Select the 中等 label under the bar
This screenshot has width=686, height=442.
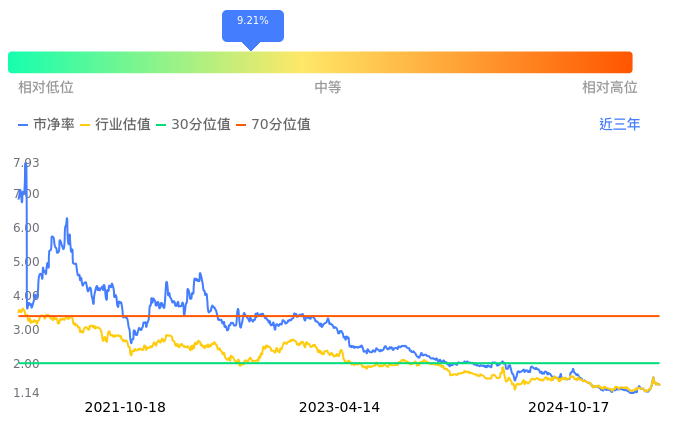point(328,88)
